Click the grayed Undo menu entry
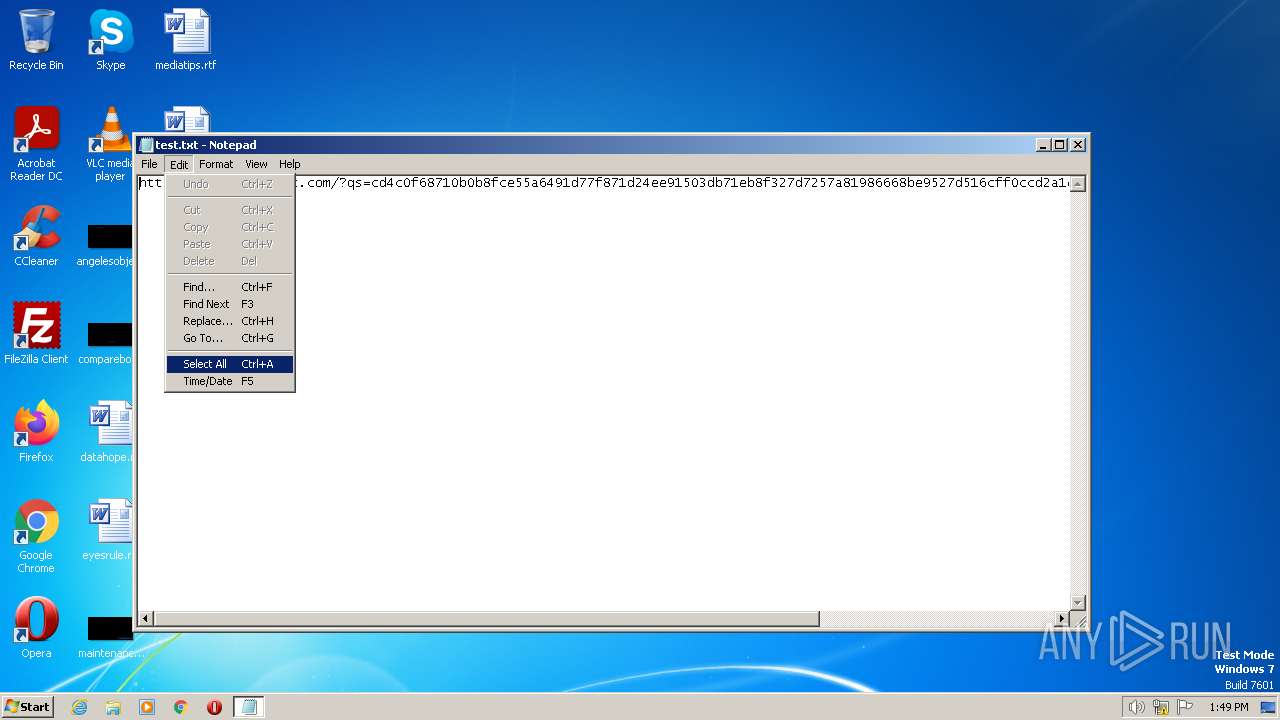The height and width of the screenshot is (720, 1280). (230, 184)
